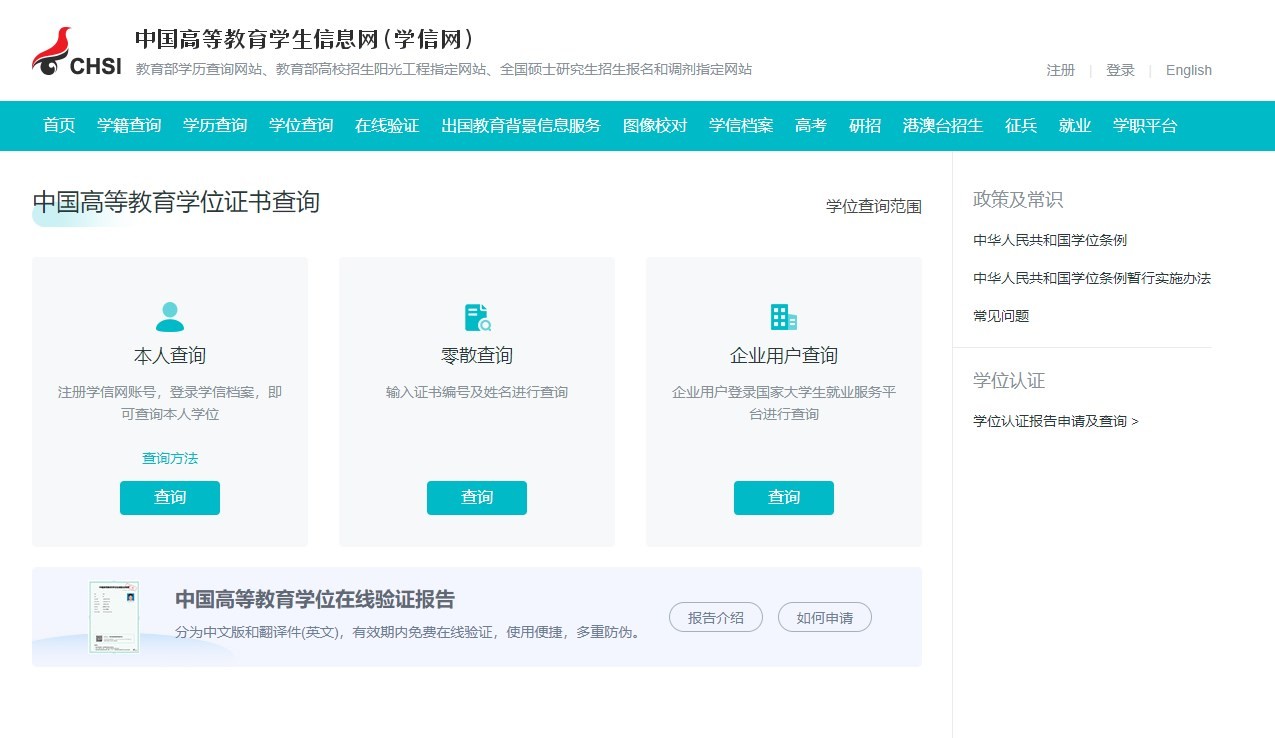Open 学位查询 navigation item
The height and width of the screenshot is (738, 1275).
tap(301, 126)
